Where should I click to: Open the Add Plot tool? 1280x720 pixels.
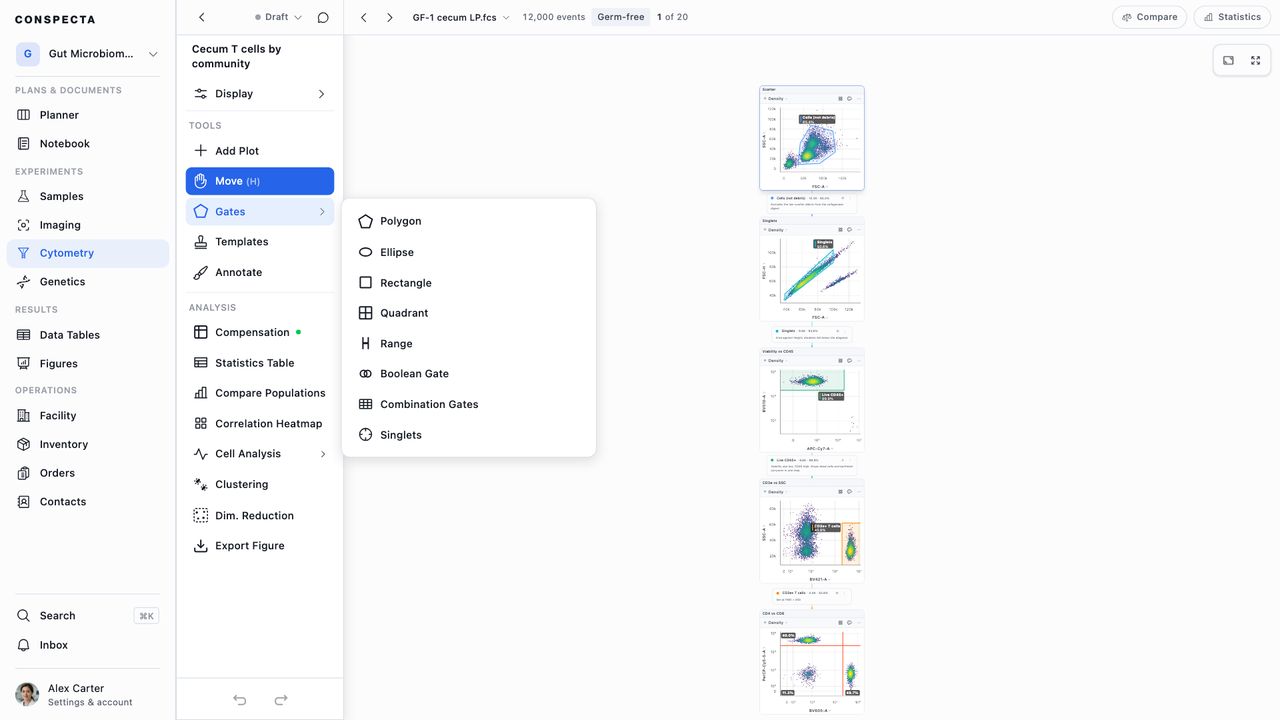tap(260, 151)
